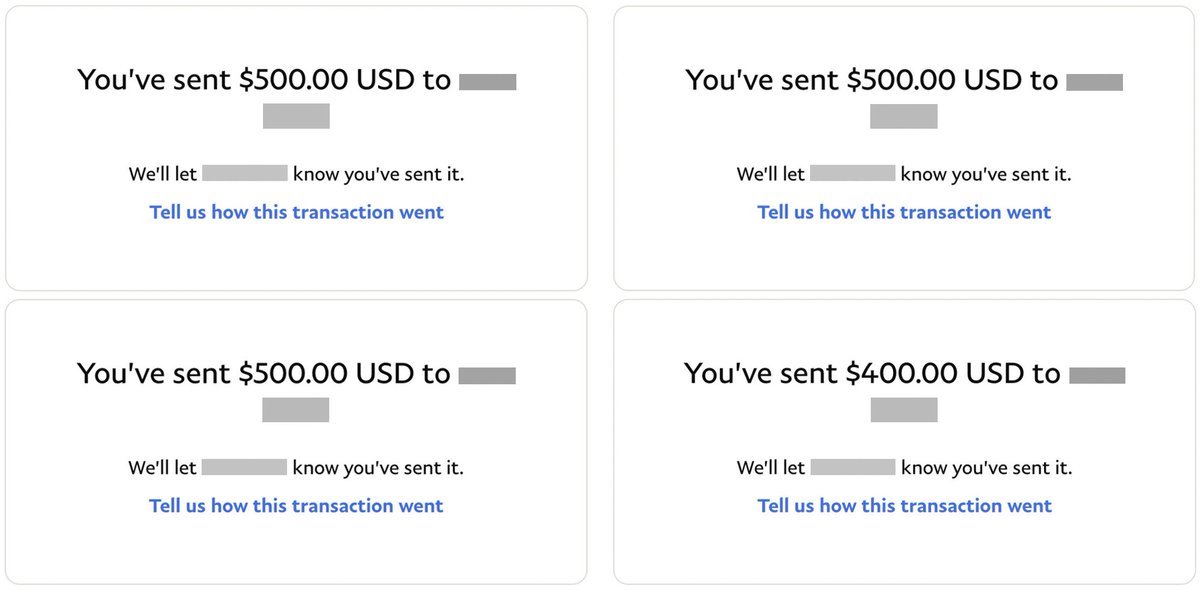Click the redacted name after "We'll let", top-right card

pyautogui.click(x=852, y=173)
